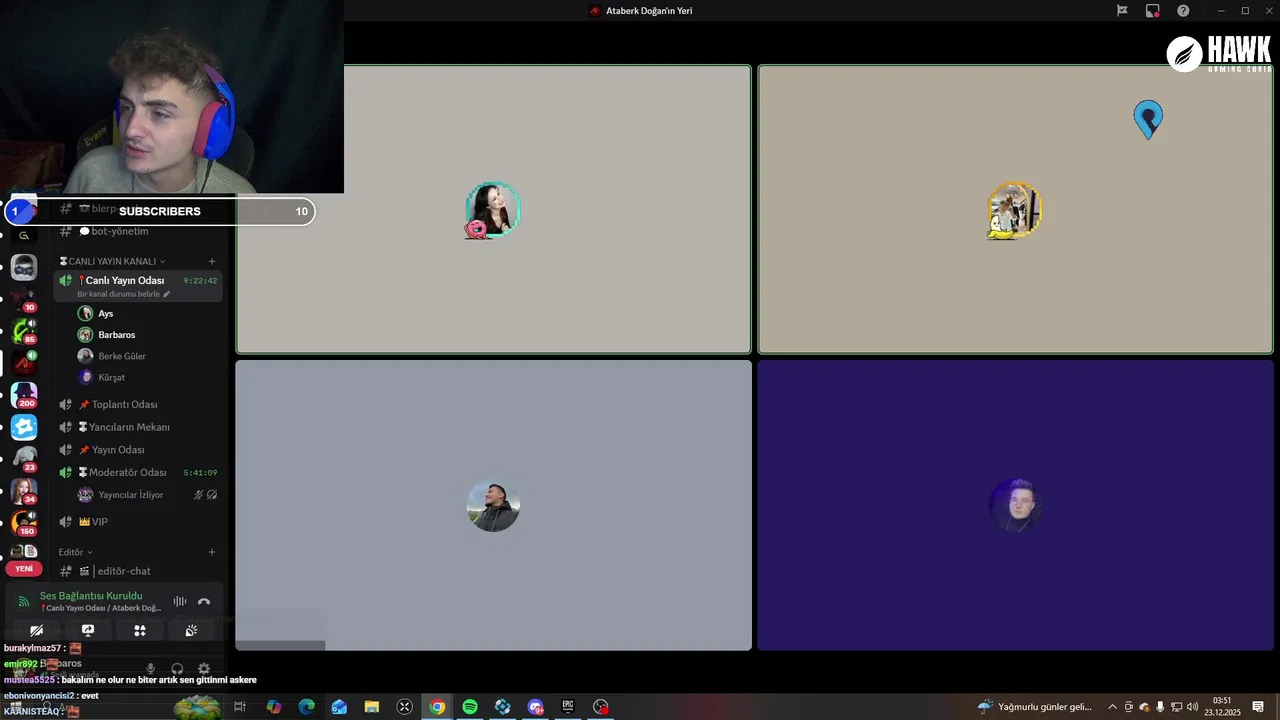Open the server with the 34 badge
The height and width of the screenshot is (720, 1280).
pos(24,490)
